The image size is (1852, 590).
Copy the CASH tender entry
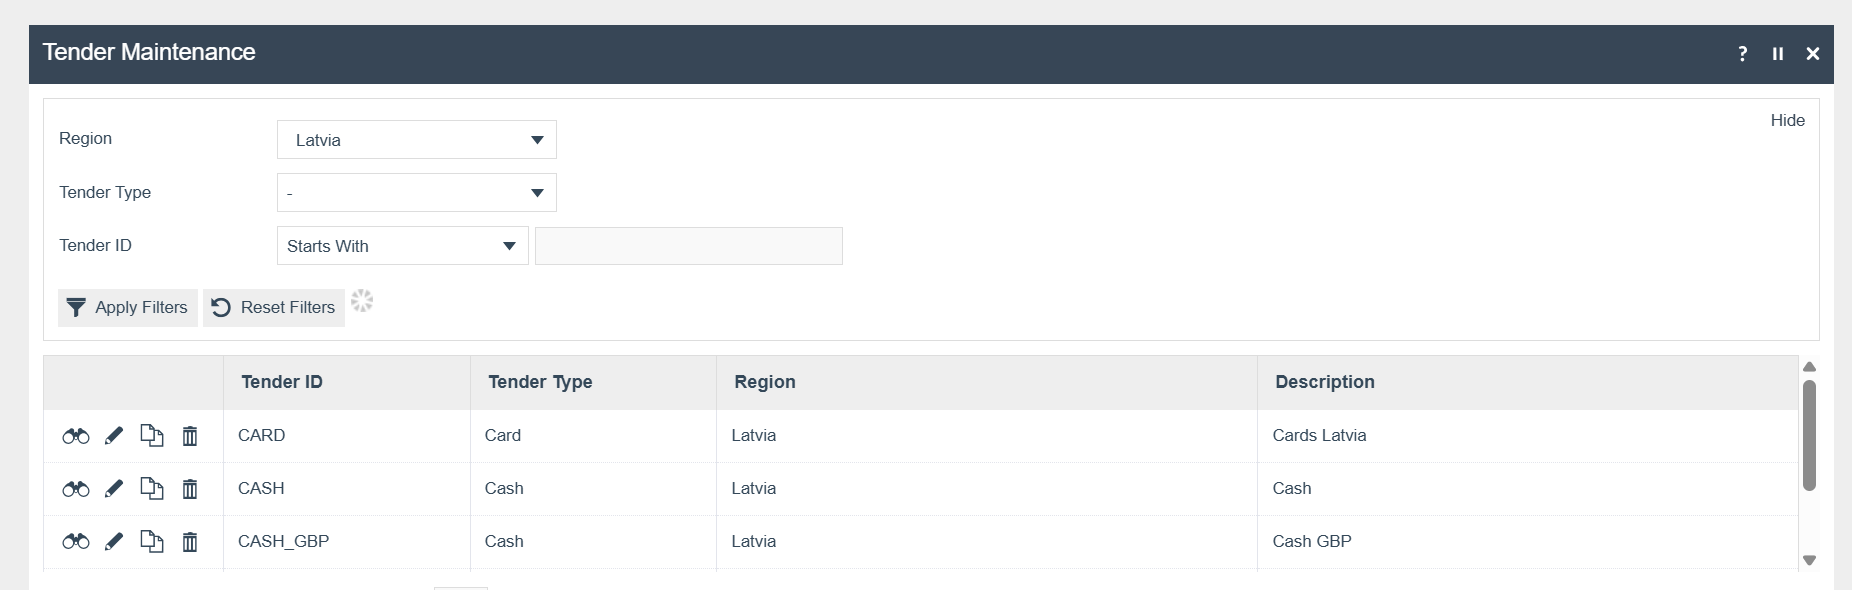point(152,489)
